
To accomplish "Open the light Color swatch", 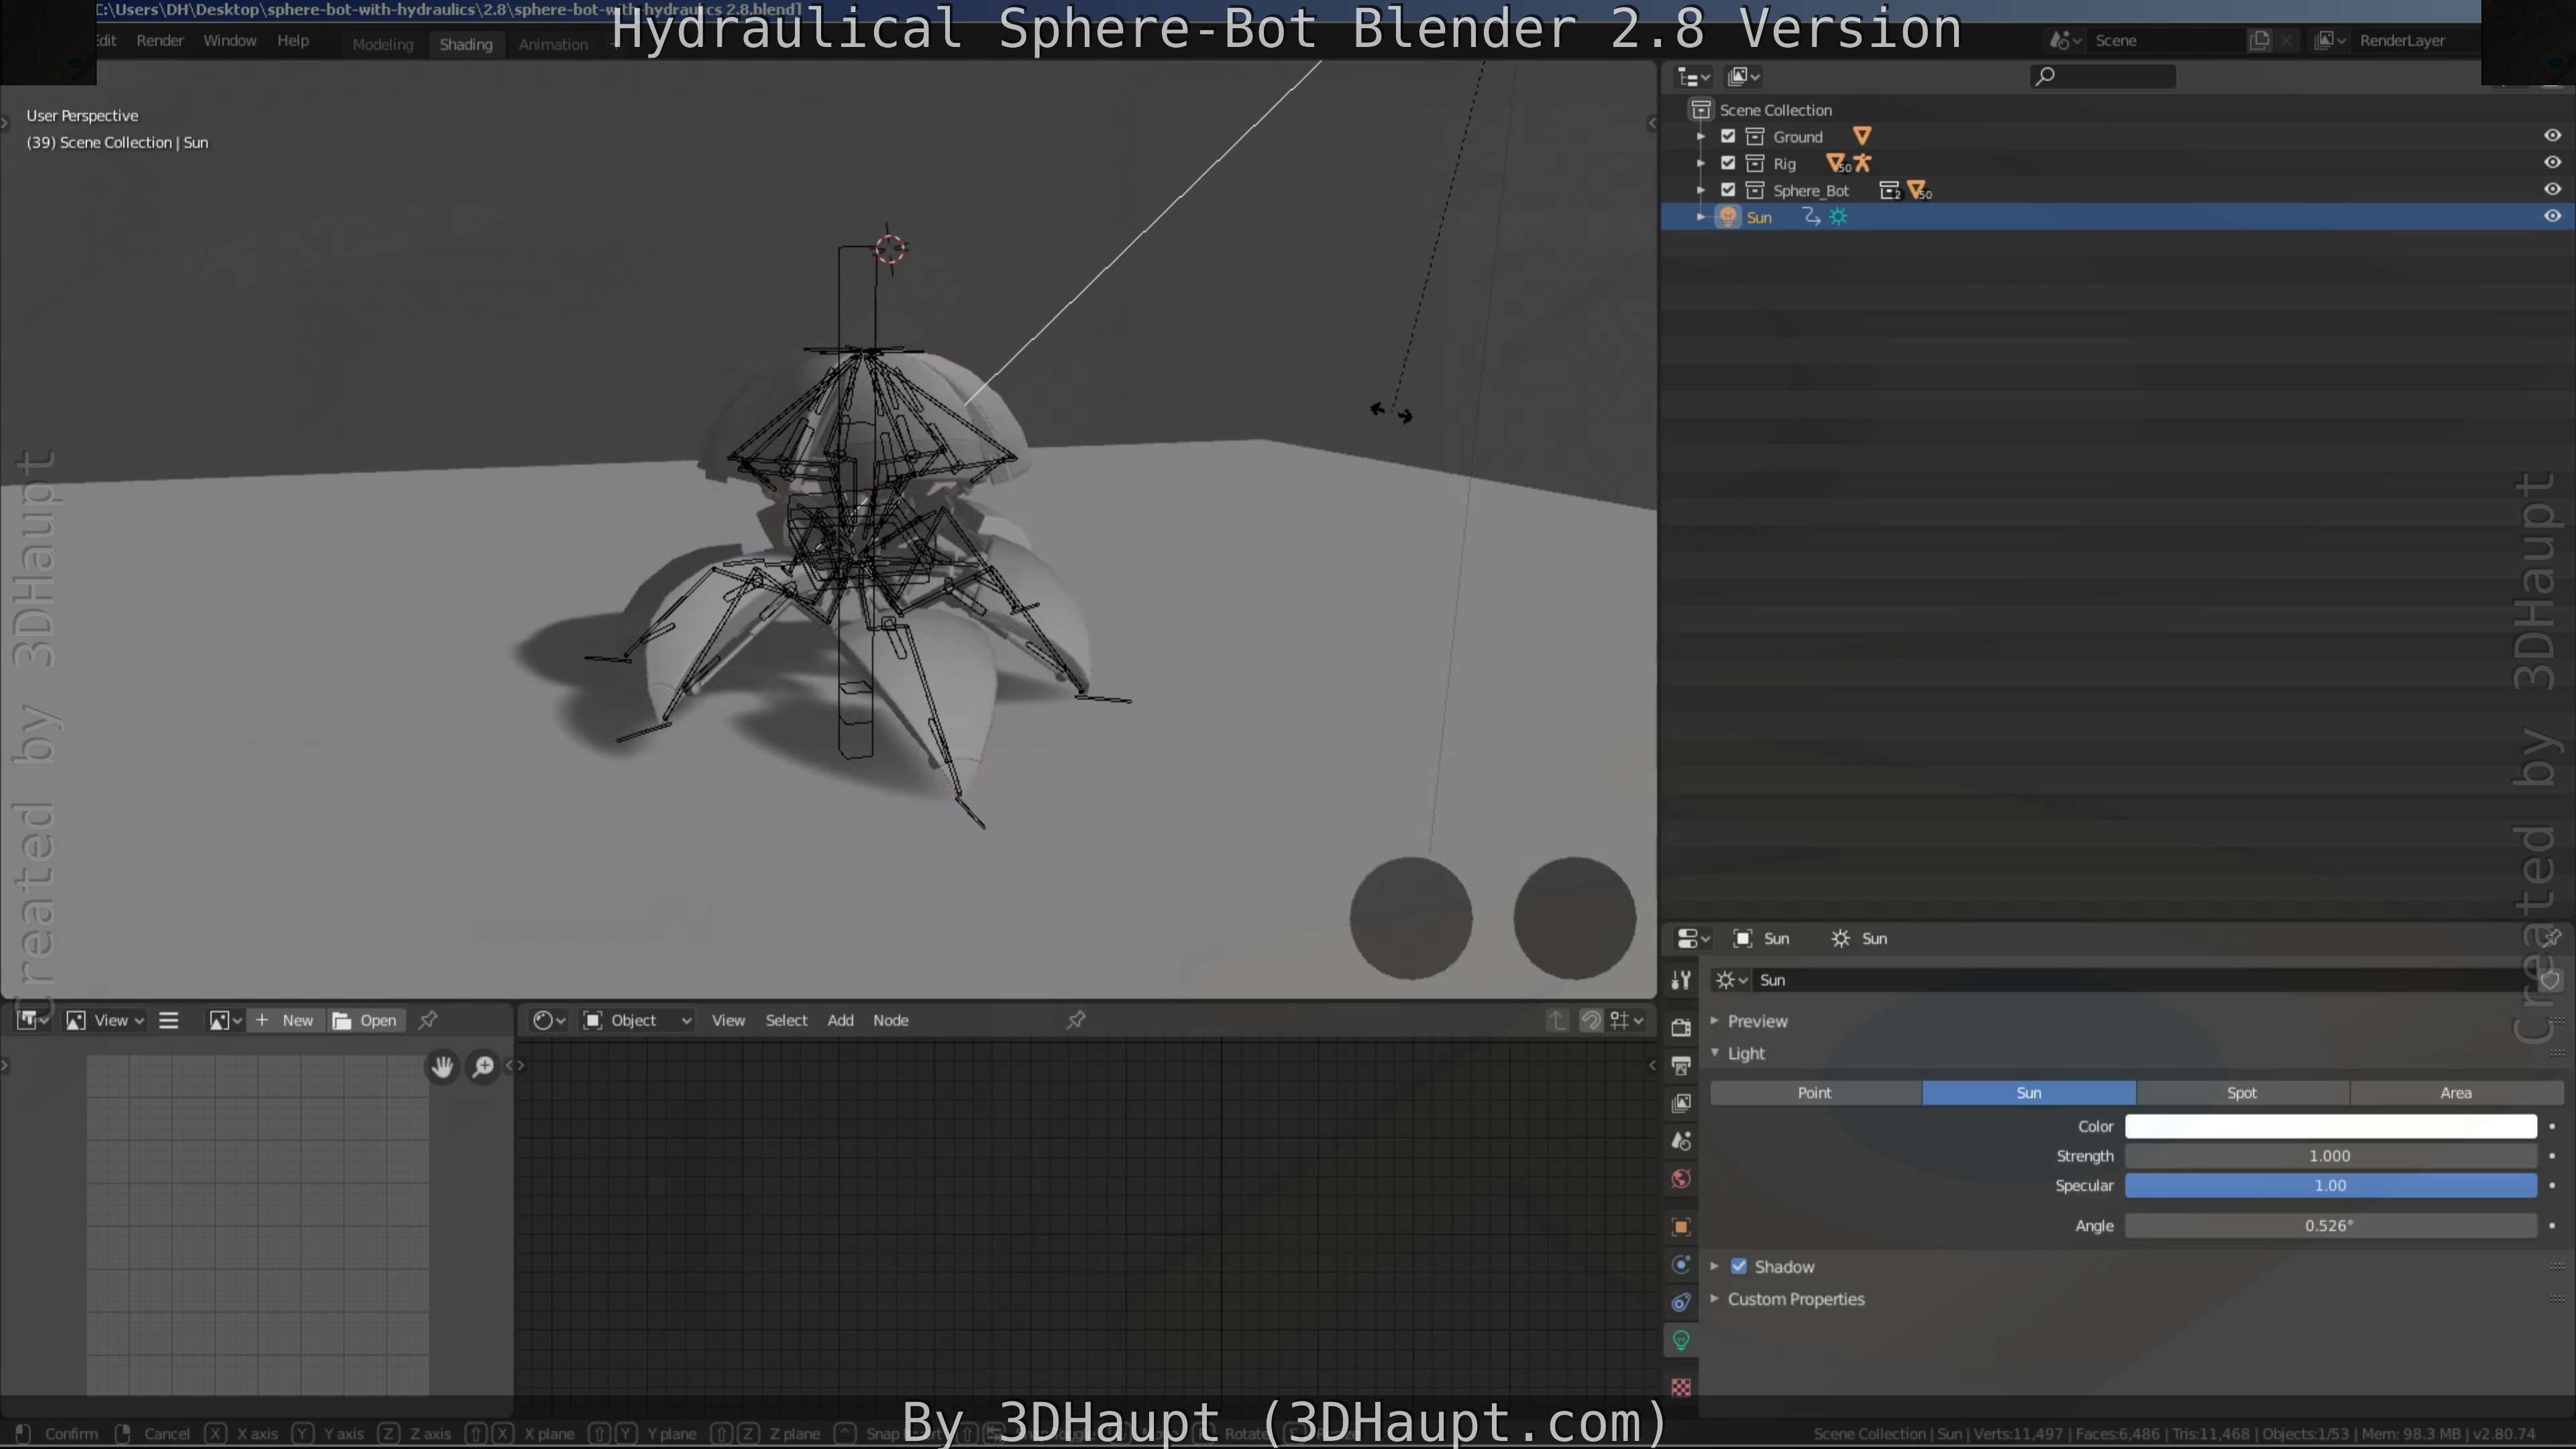I will coord(2330,1126).
